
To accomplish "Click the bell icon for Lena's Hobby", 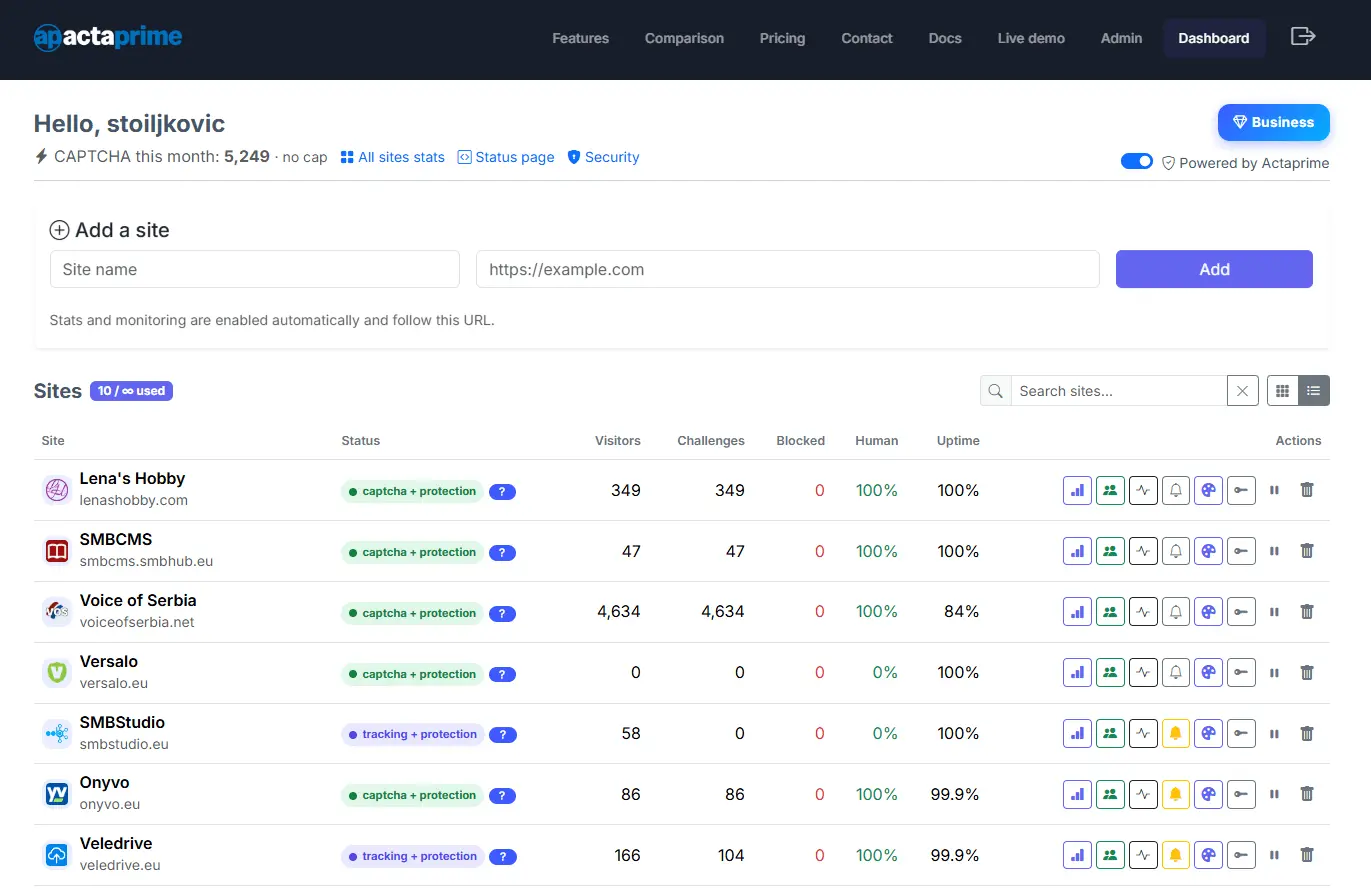I will (1175, 491).
